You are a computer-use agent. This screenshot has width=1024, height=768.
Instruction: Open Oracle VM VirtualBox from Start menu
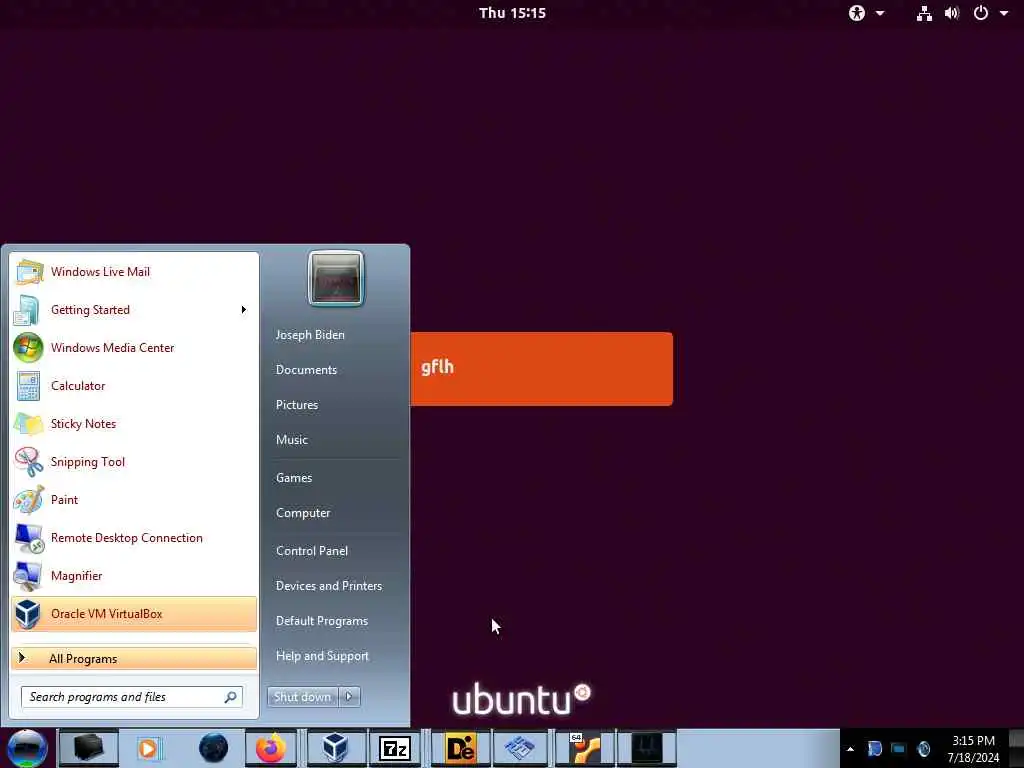[x=134, y=614]
